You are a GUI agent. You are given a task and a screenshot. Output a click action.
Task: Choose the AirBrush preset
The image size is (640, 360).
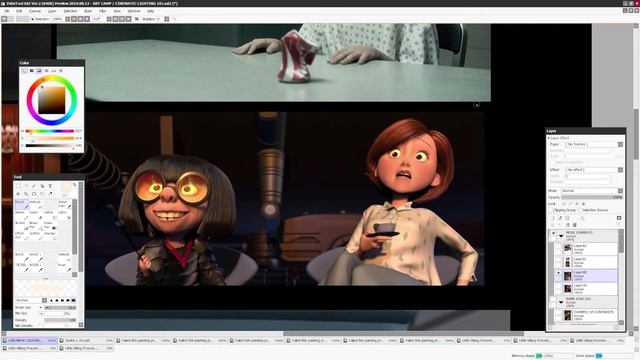[36, 204]
